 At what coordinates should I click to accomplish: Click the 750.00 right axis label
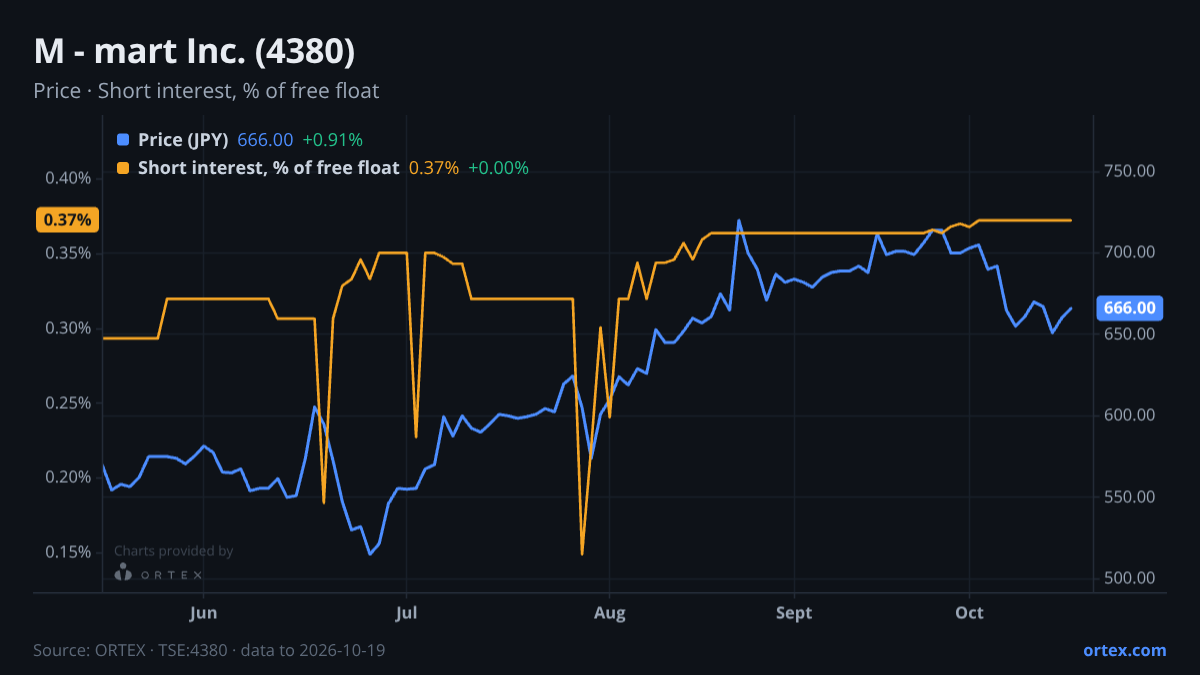[1131, 171]
